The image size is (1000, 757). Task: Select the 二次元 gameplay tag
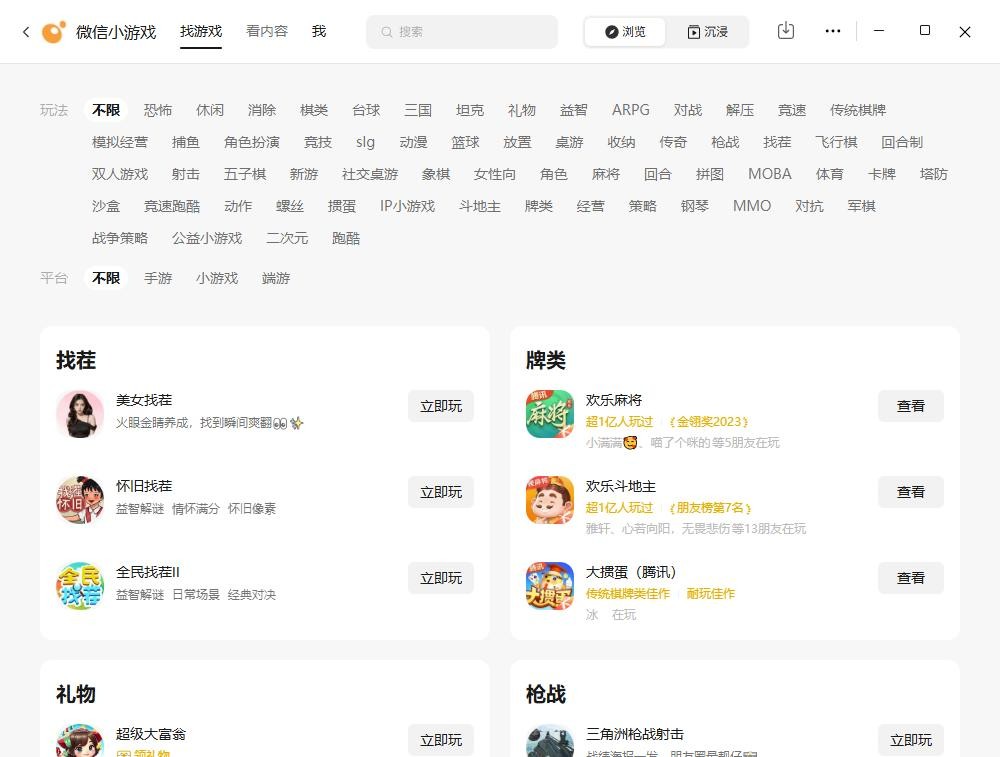287,239
